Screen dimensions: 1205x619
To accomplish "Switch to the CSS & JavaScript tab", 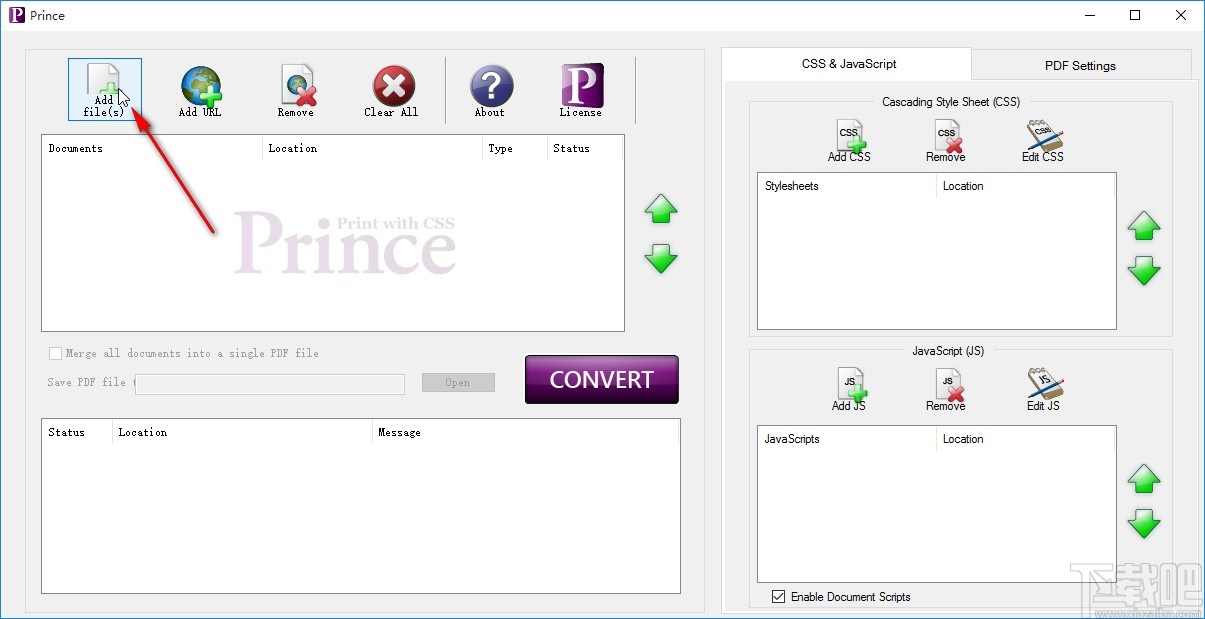I will (848, 64).
